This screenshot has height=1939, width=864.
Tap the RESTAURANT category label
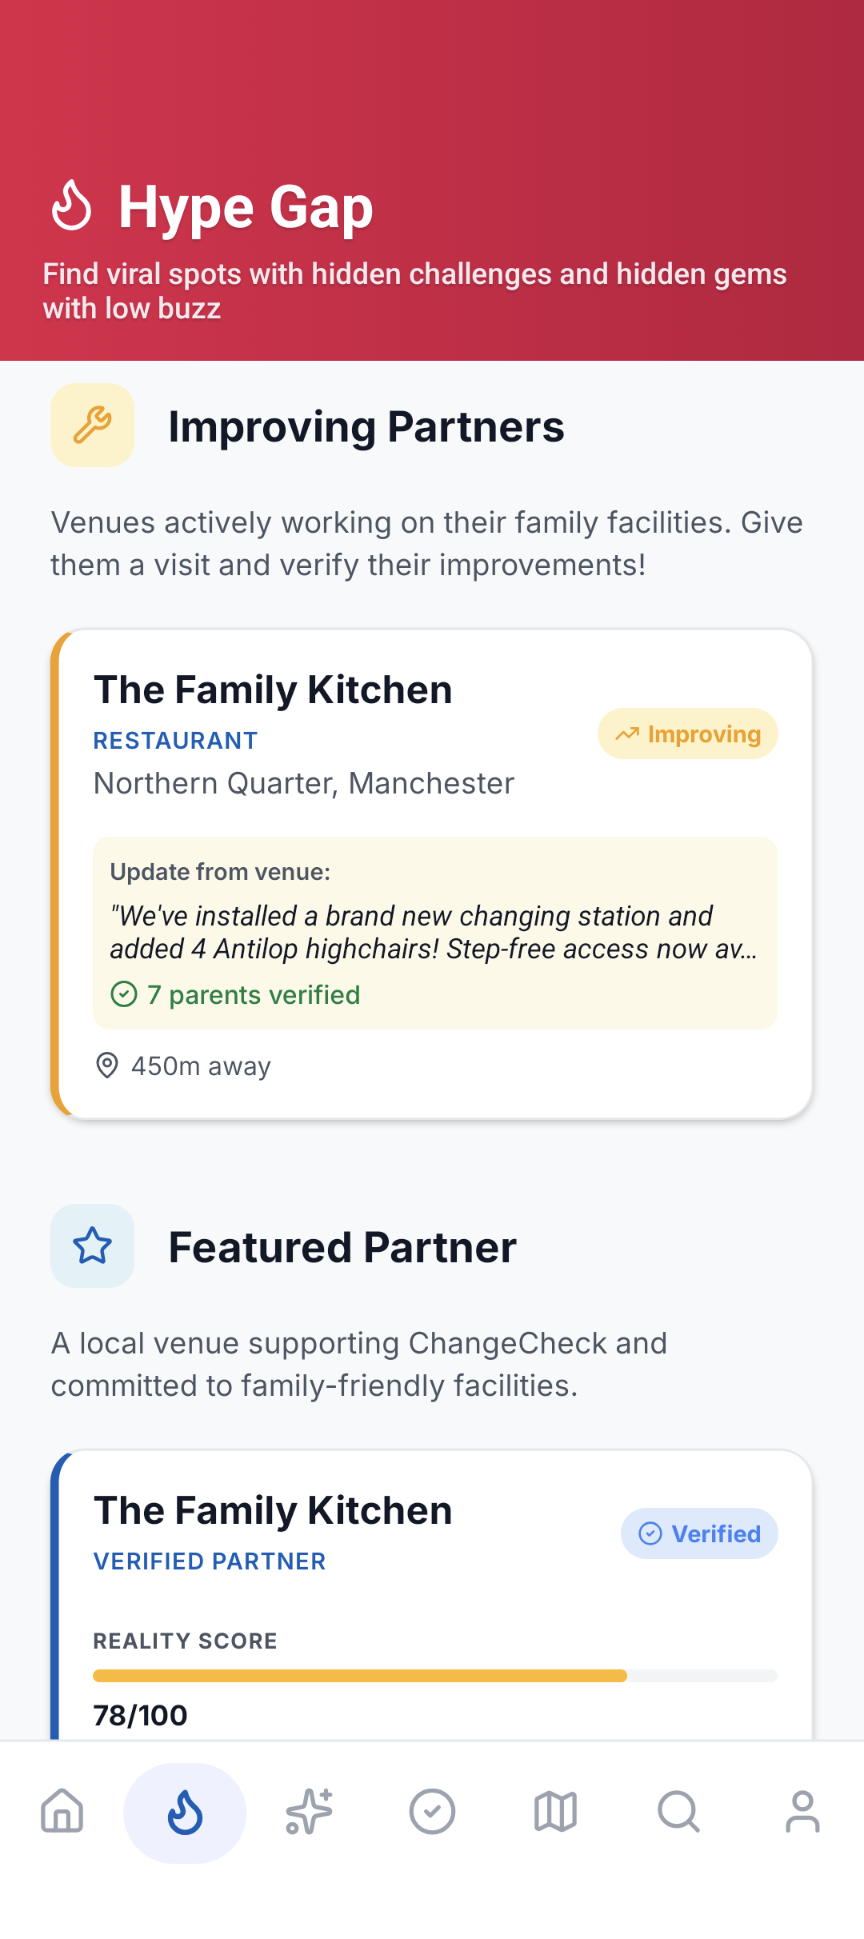pyautogui.click(x=175, y=741)
